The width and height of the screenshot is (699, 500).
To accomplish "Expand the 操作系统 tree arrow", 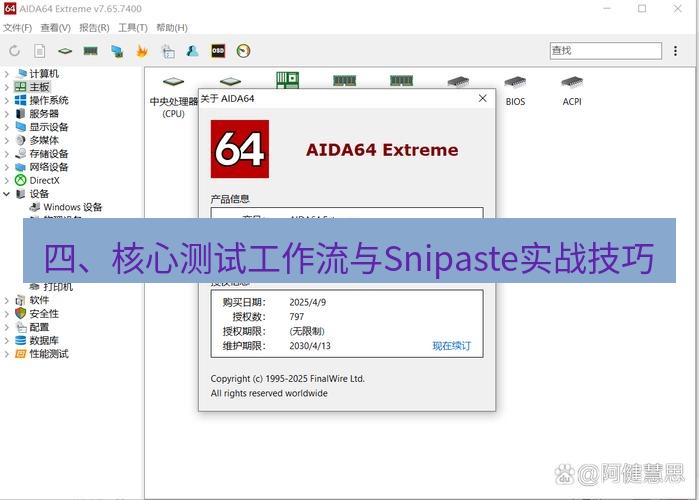I will click(7, 101).
